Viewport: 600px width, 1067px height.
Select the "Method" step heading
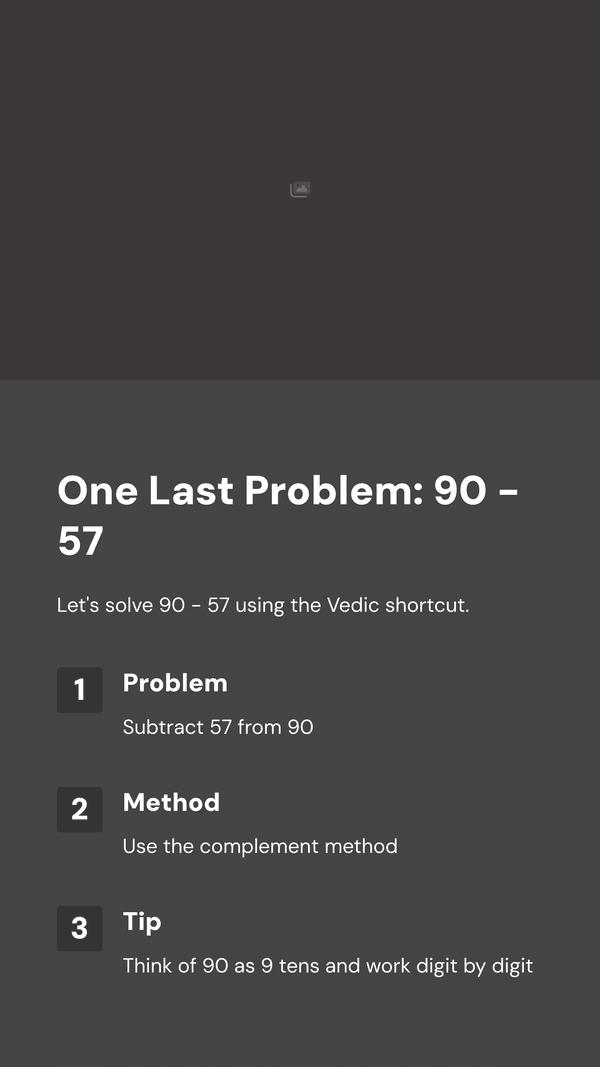tap(171, 802)
